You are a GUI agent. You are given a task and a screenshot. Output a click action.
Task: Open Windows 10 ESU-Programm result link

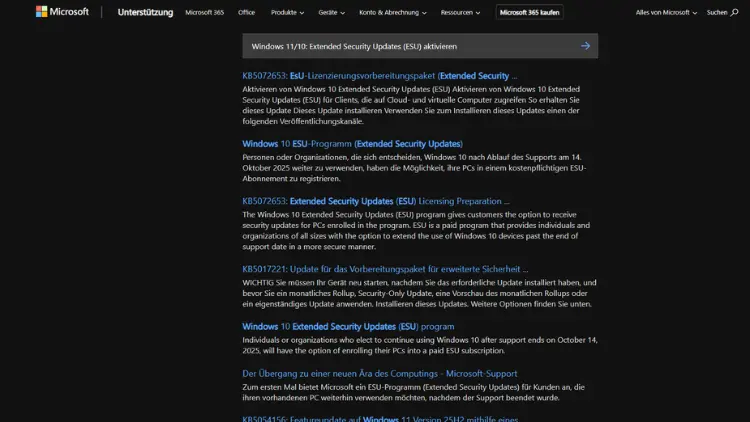tap(352, 144)
